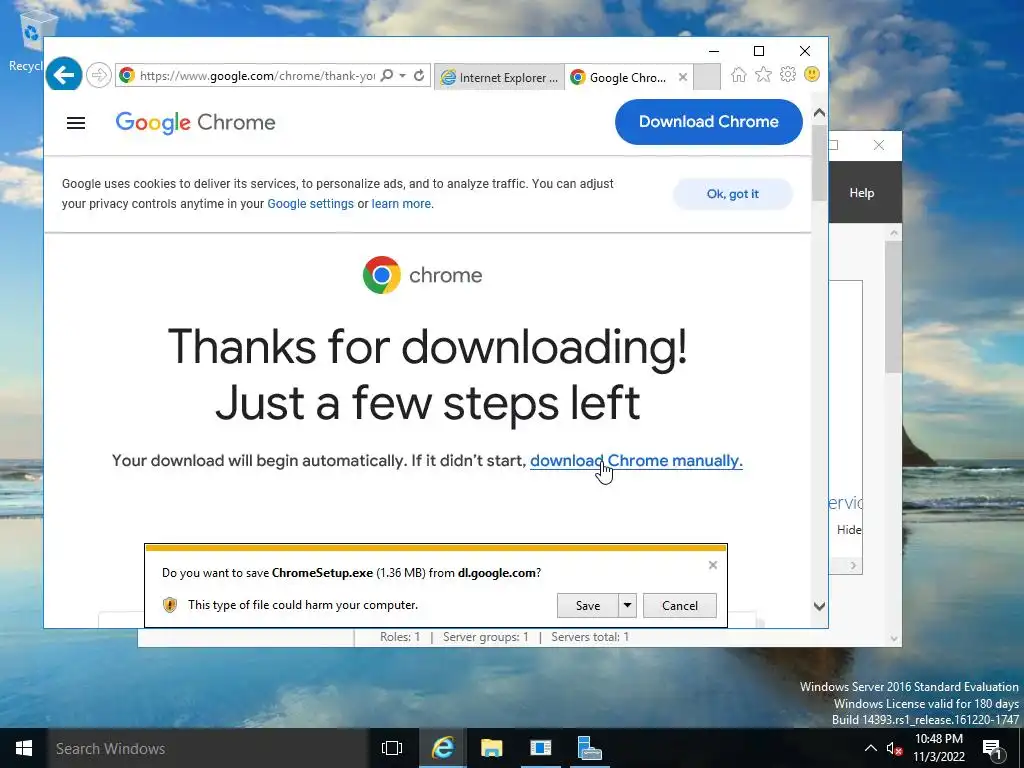Click Ok, got it cookie button
1024x768 pixels.
(733, 194)
